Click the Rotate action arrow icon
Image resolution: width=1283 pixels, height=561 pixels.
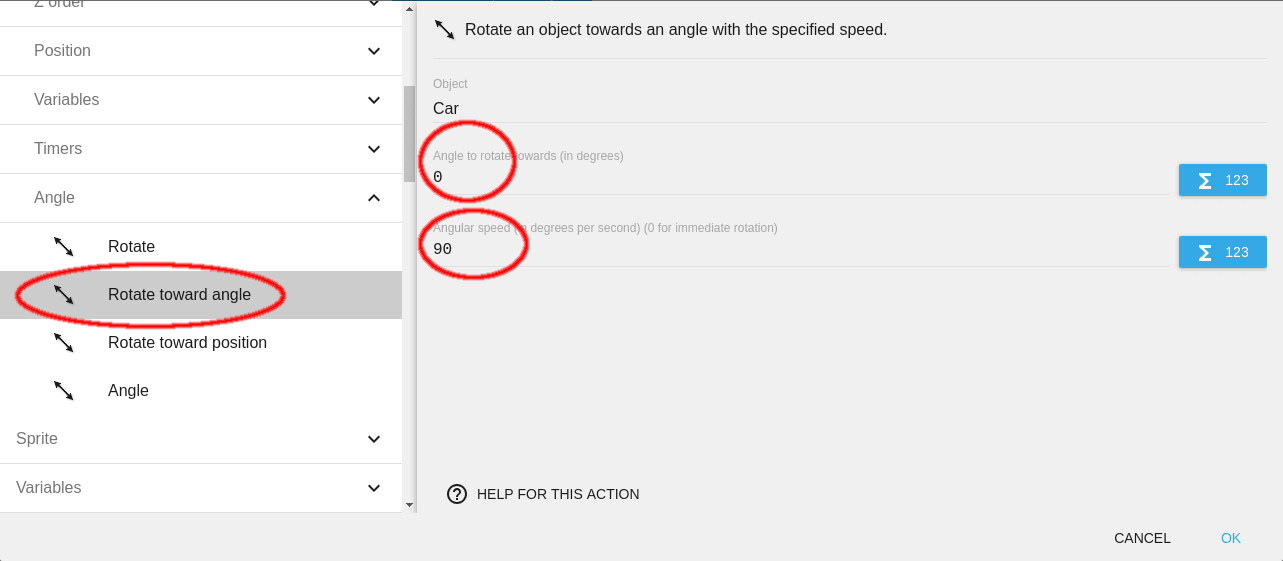(64, 246)
